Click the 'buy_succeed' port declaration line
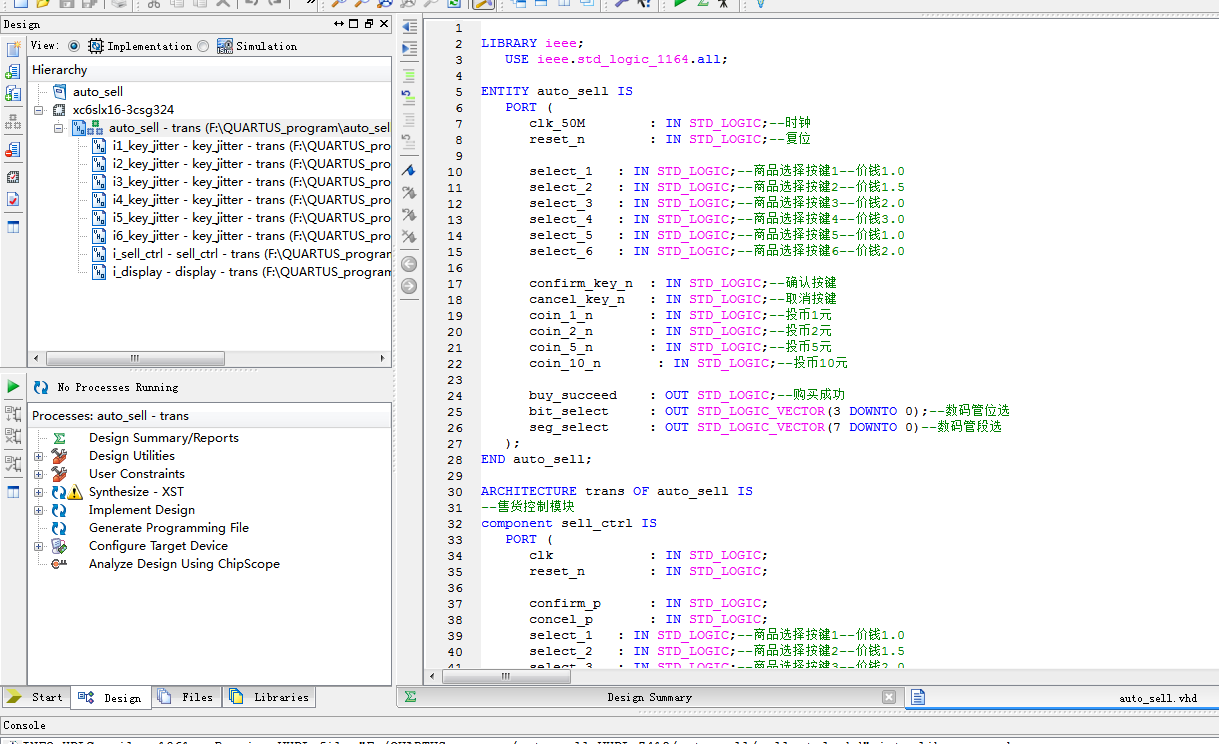The width and height of the screenshot is (1219, 744). point(687,395)
